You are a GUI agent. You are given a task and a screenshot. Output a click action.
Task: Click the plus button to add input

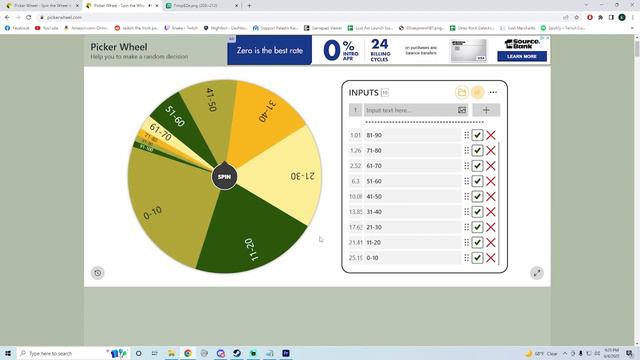pyautogui.click(x=486, y=110)
